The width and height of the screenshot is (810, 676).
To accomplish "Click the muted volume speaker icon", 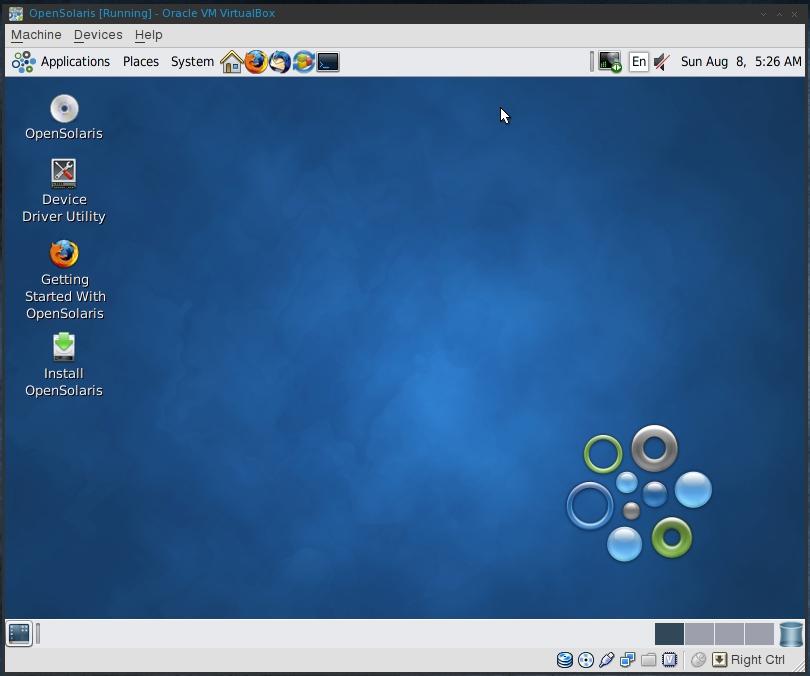I will [x=662, y=62].
